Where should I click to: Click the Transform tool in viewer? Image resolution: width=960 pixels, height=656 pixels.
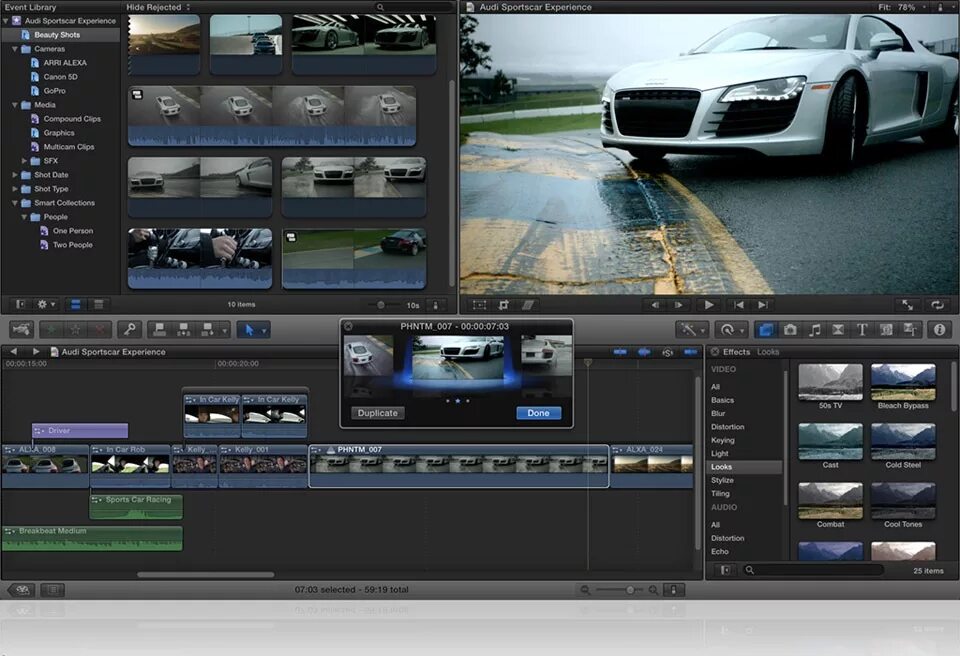pos(480,304)
